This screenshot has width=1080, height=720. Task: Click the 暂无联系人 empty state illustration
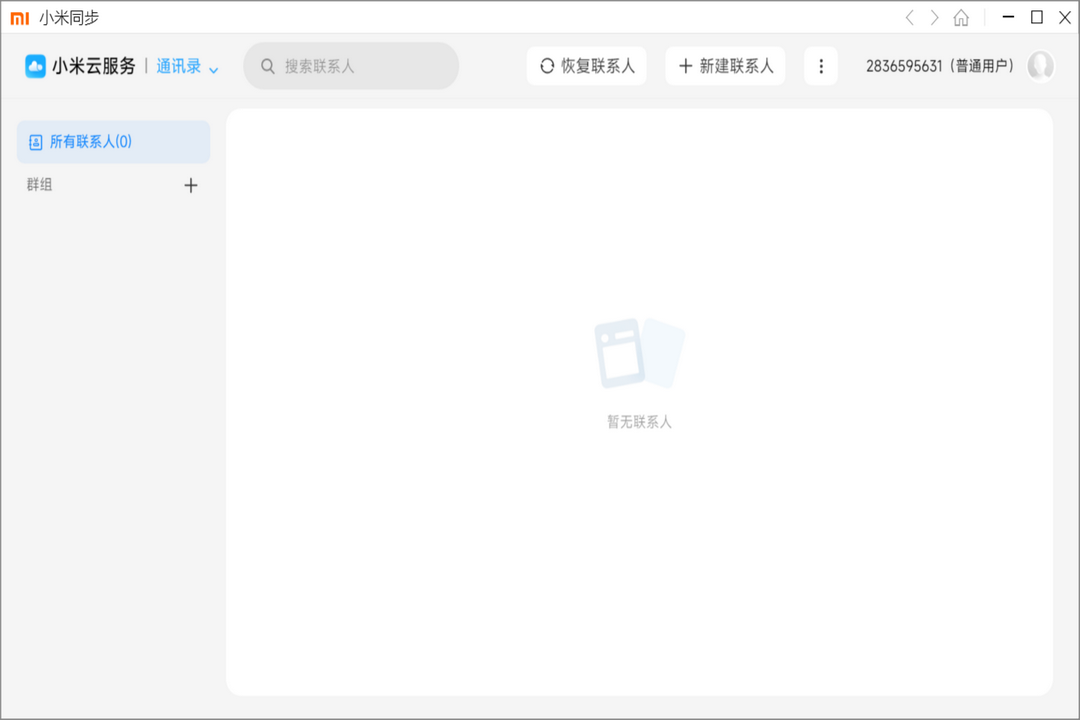pyautogui.click(x=640, y=355)
